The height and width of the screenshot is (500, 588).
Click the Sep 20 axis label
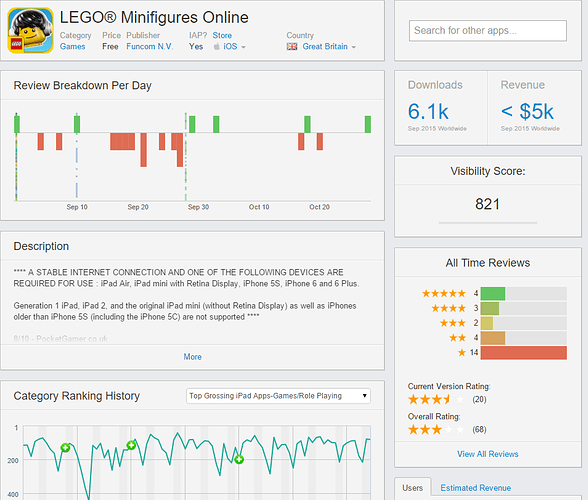click(x=138, y=207)
